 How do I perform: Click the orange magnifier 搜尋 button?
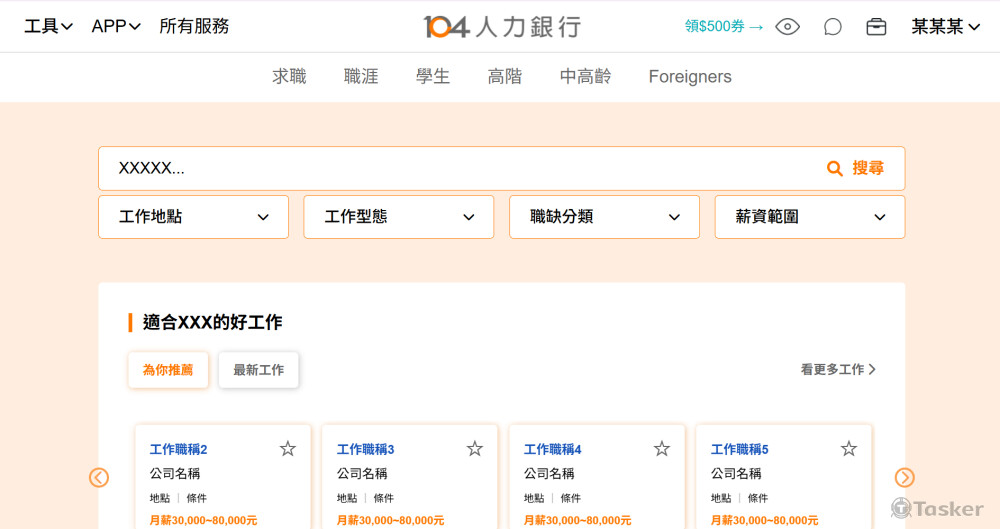click(856, 168)
